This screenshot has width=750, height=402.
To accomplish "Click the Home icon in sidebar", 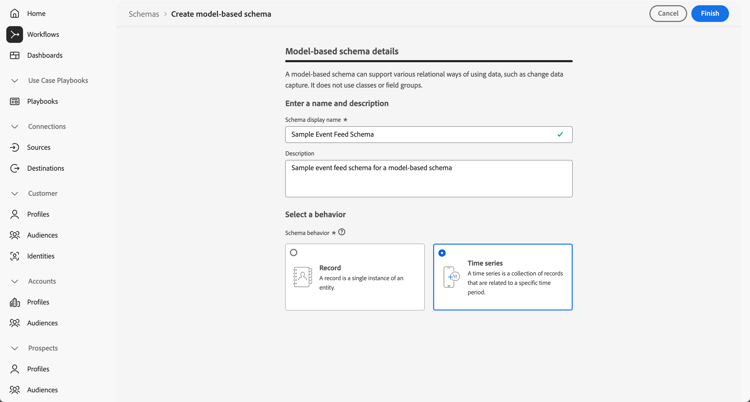I will pyautogui.click(x=15, y=14).
